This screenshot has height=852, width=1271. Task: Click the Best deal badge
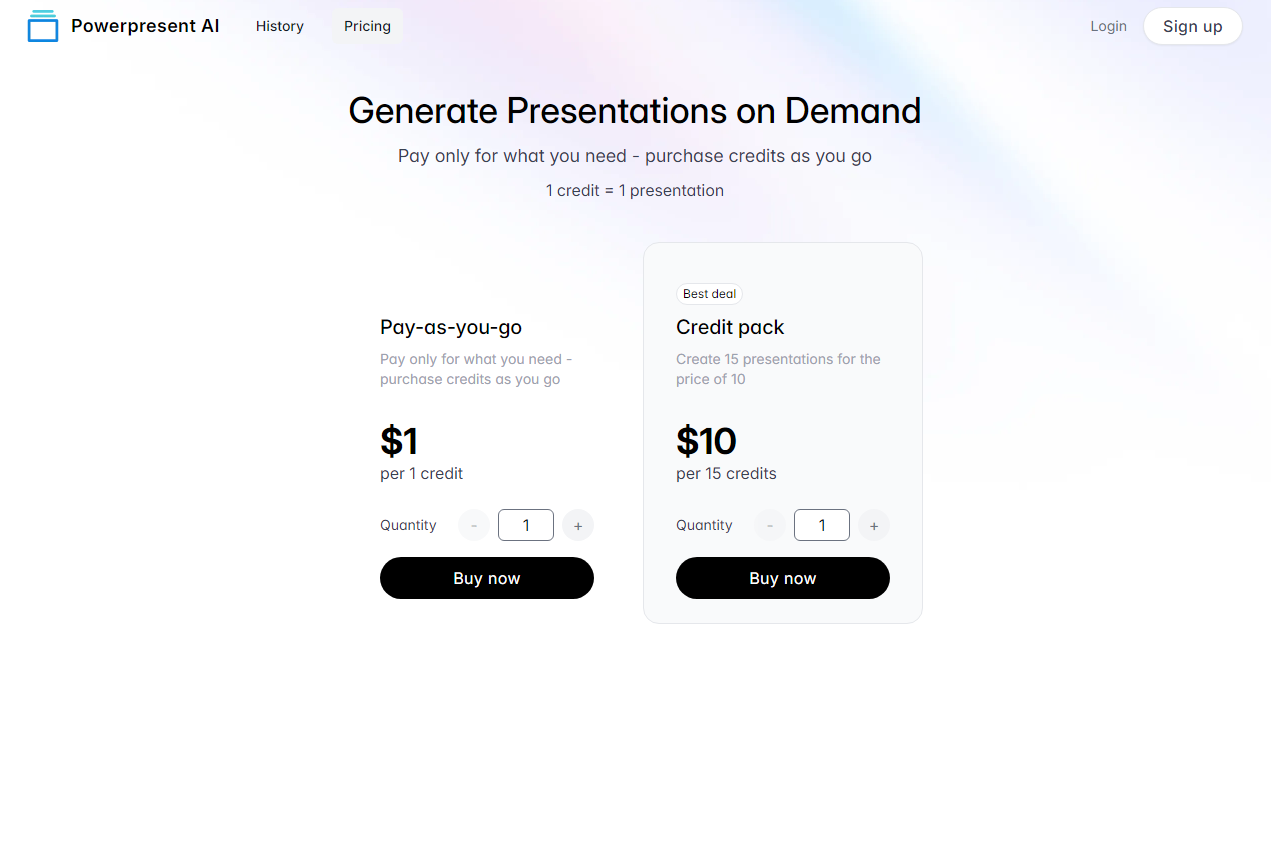pyautogui.click(x=710, y=294)
